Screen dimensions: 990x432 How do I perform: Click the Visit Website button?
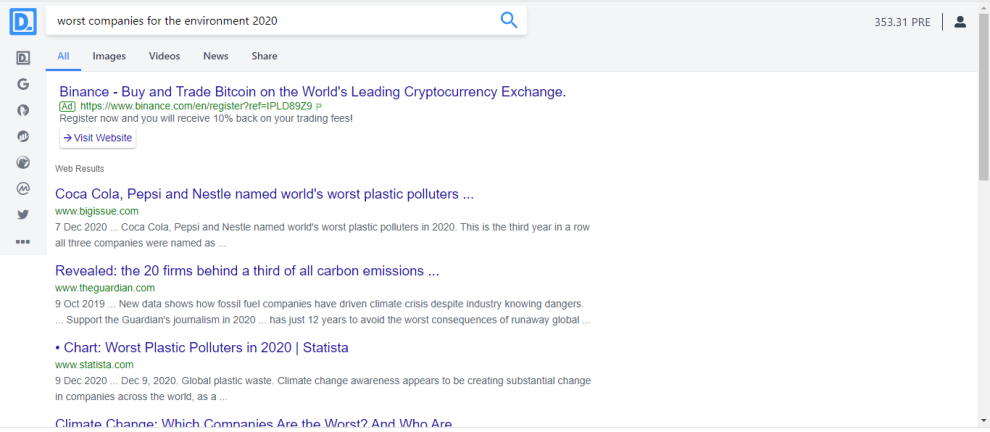tap(98, 138)
